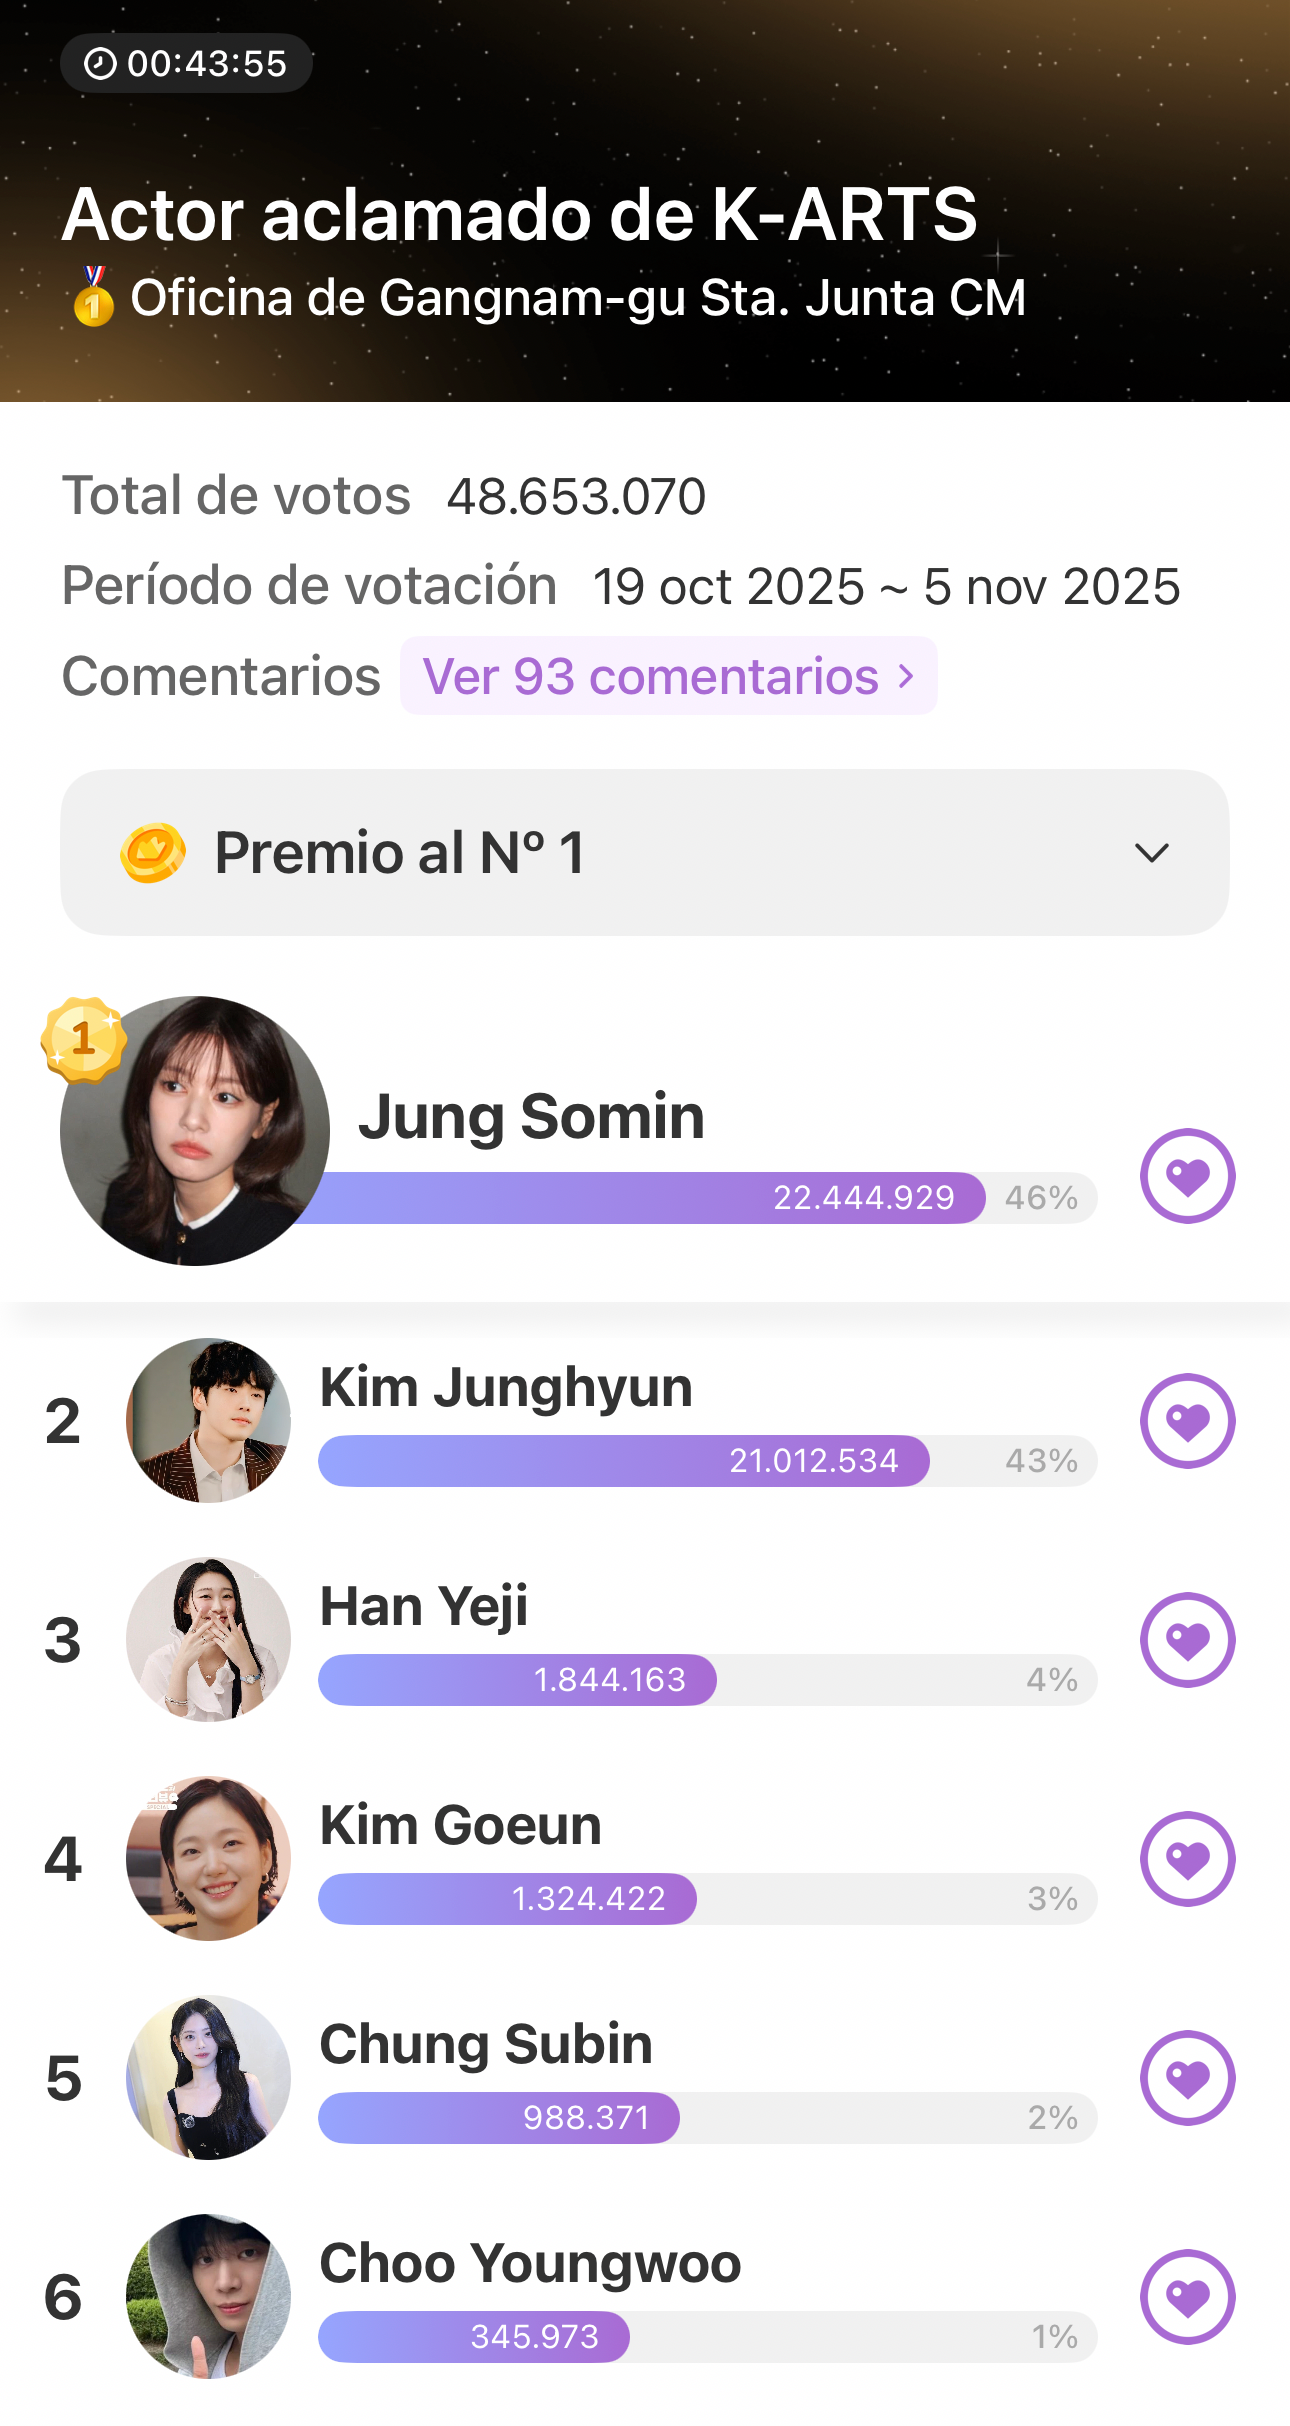Tap the heart vote icon for Kim Junghyun
The image size is (1290, 2426).
point(1187,1421)
